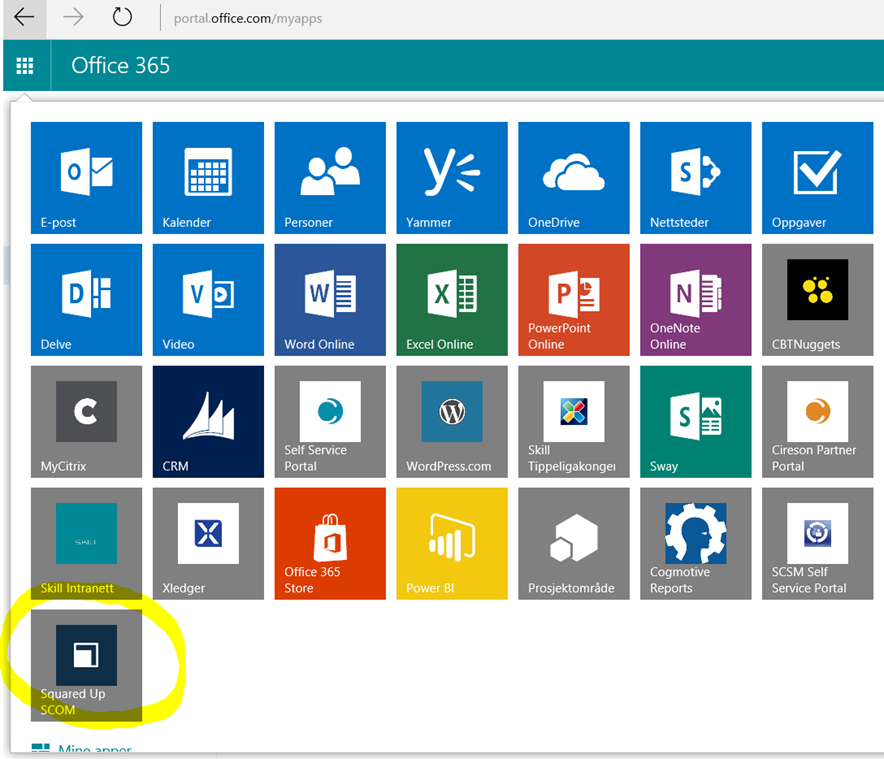Screen dimensions: 884x759
Task: Open the E-post mail tile
Action: click(x=86, y=178)
